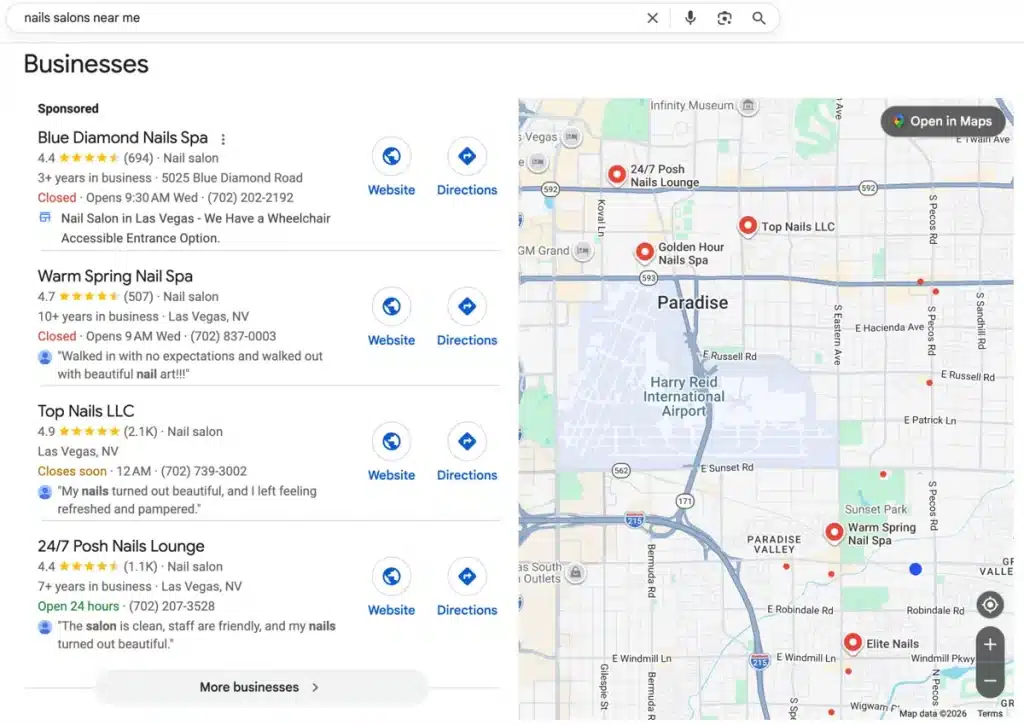
Task: Click the magnifying glass search icon
Action: pos(758,17)
